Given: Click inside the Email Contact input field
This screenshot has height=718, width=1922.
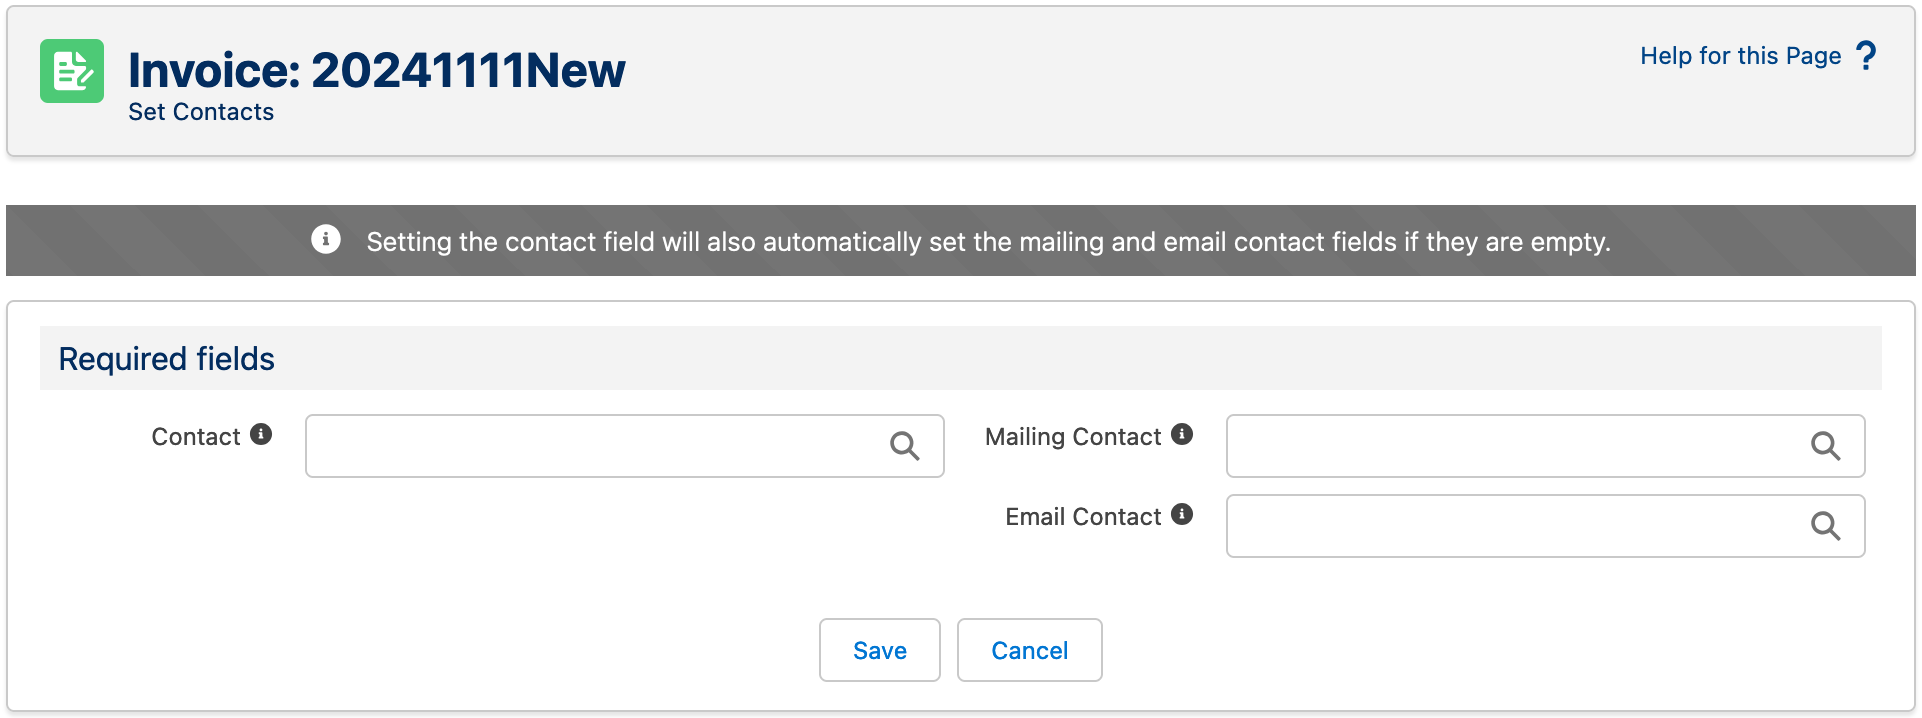Looking at the screenshot, I should (x=1500, y=526).
